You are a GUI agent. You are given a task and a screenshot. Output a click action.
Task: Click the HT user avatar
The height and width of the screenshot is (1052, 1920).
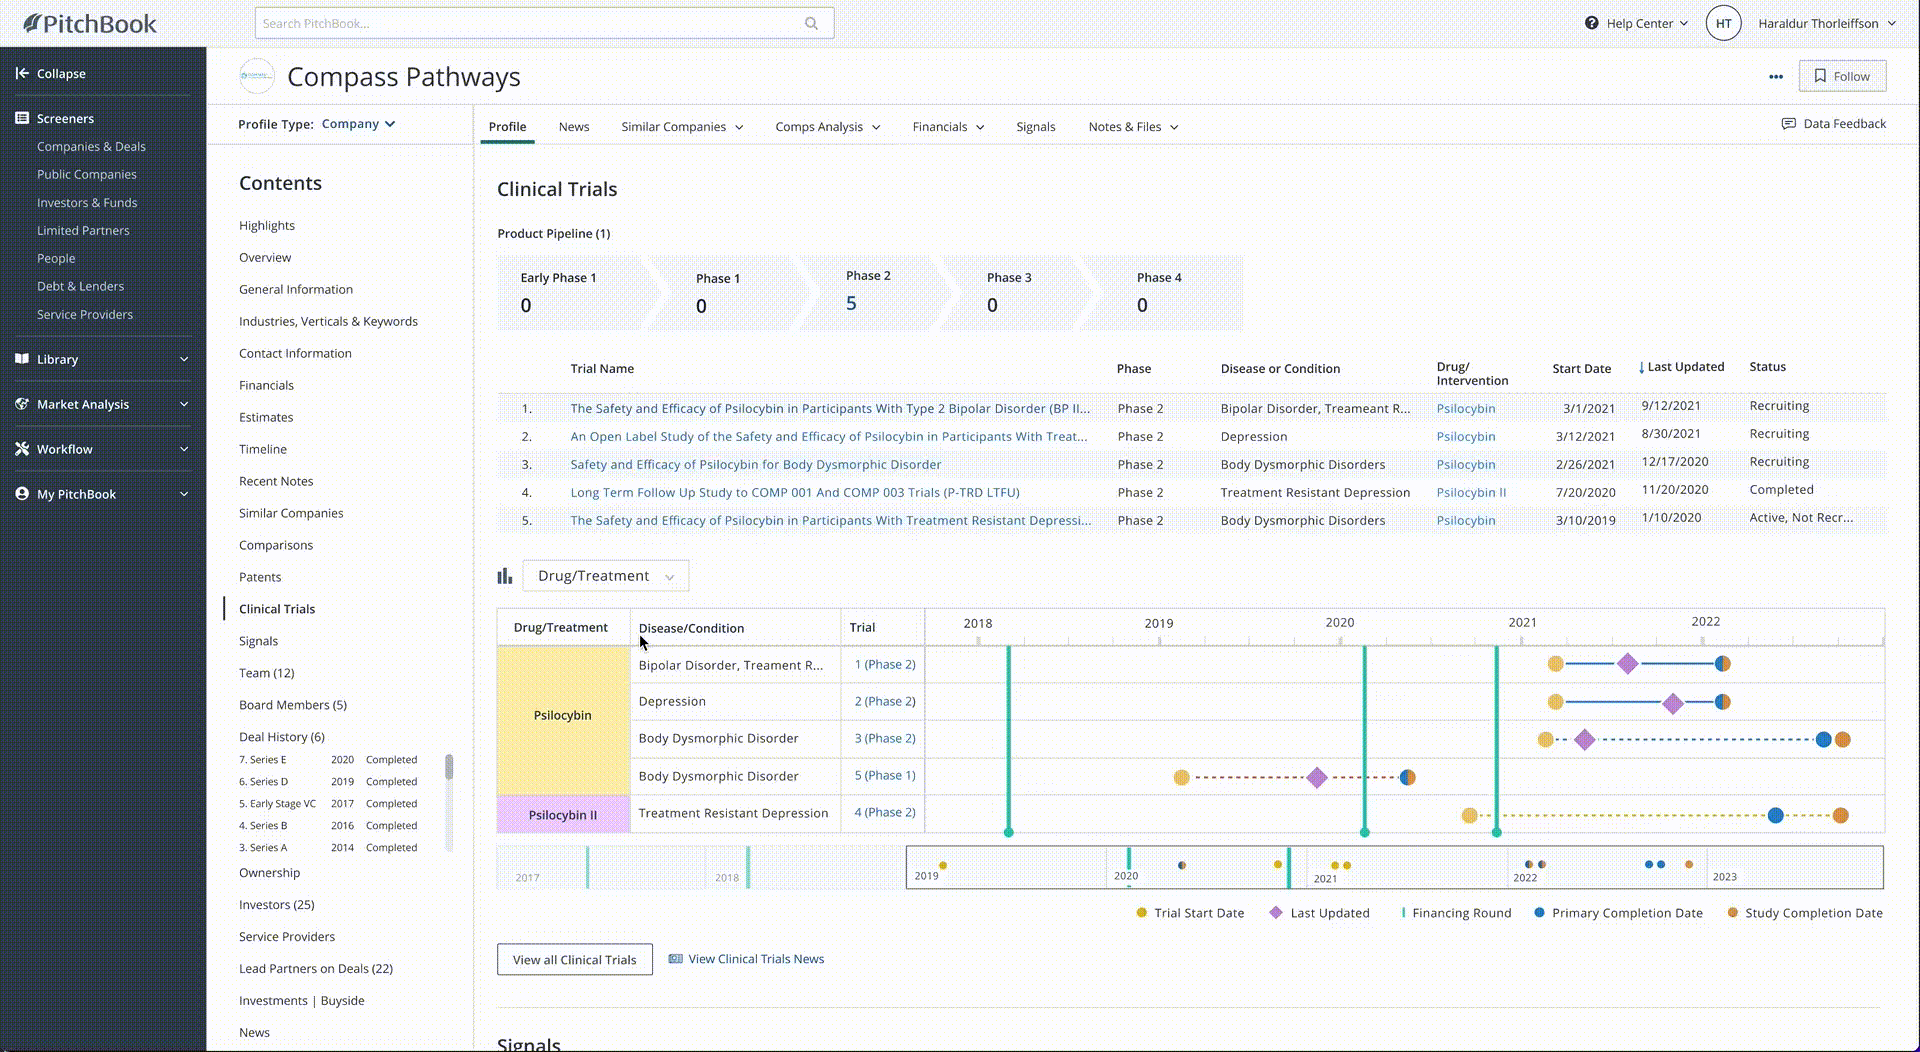tap(1723, 23)
